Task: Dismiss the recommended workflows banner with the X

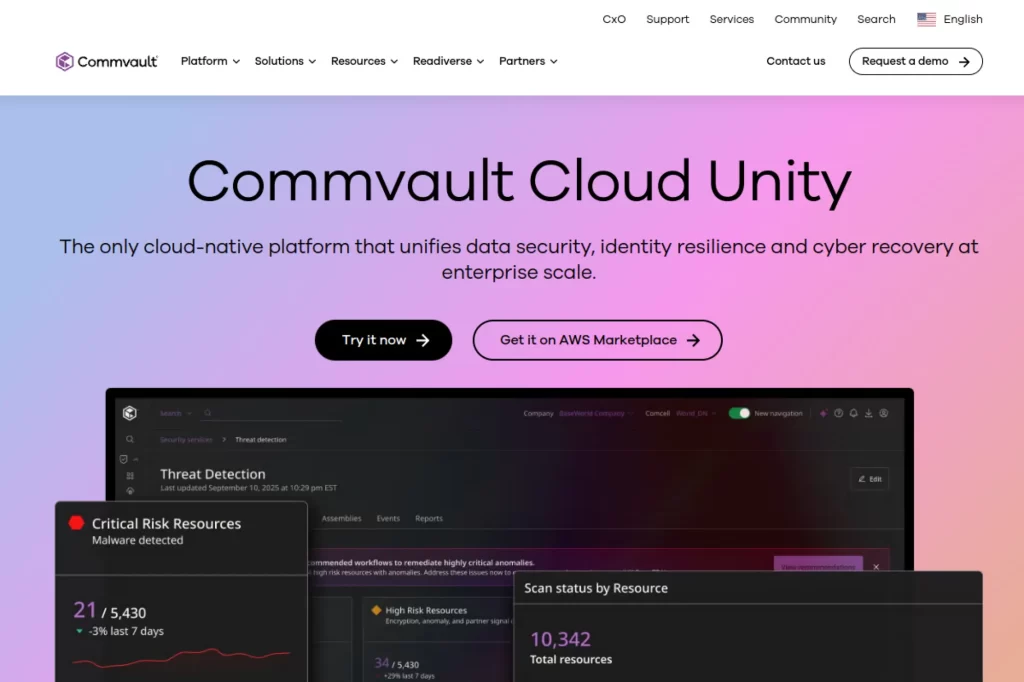Action: (876, 567)
